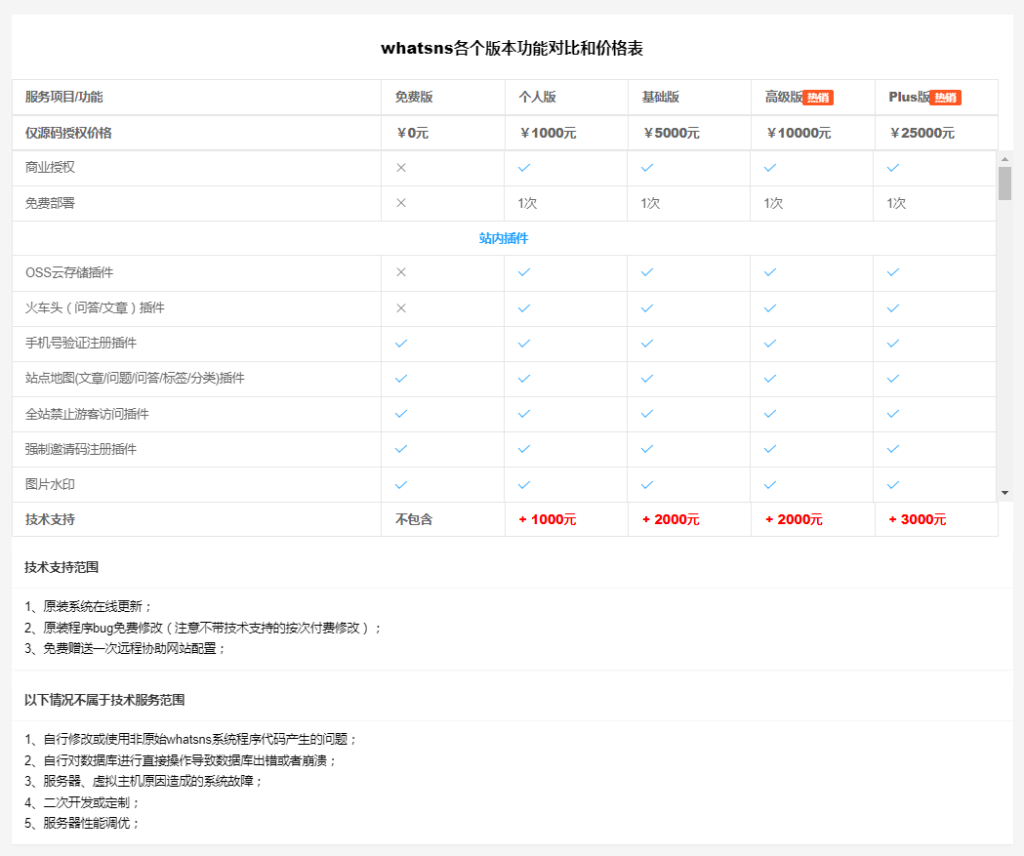The width and height of the screenshot is (1024, 856).
Task: Click the checkmark for 手机号验证注册插件 under Plus版
Action: pyautogui.click(x=893, y=343)
